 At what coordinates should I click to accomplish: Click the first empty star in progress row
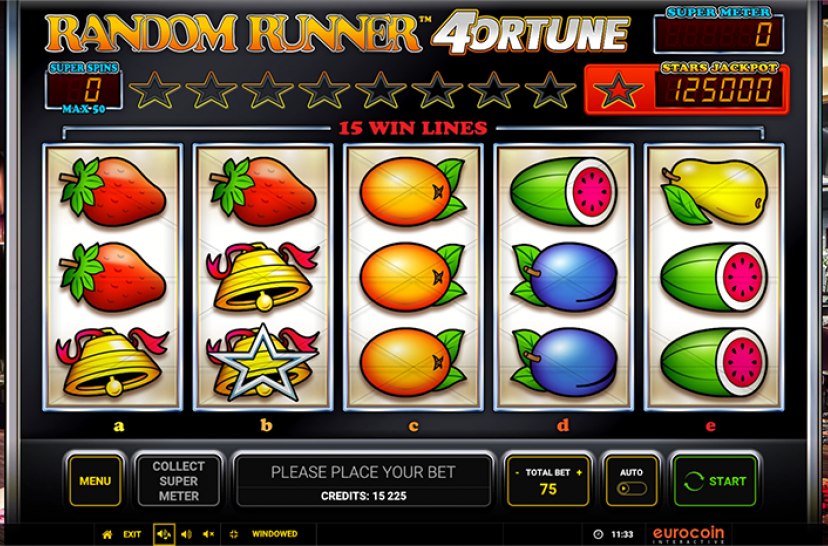point(155,90)
